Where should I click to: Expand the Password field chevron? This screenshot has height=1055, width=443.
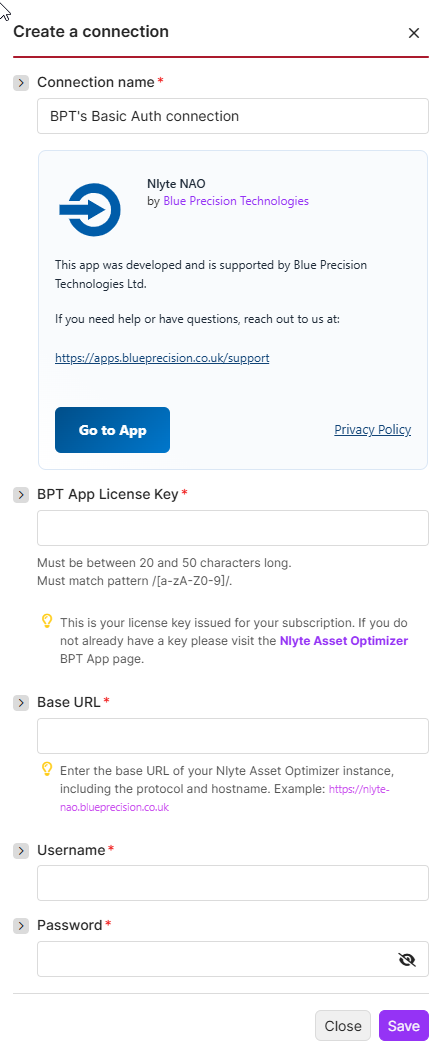point(21,926)
